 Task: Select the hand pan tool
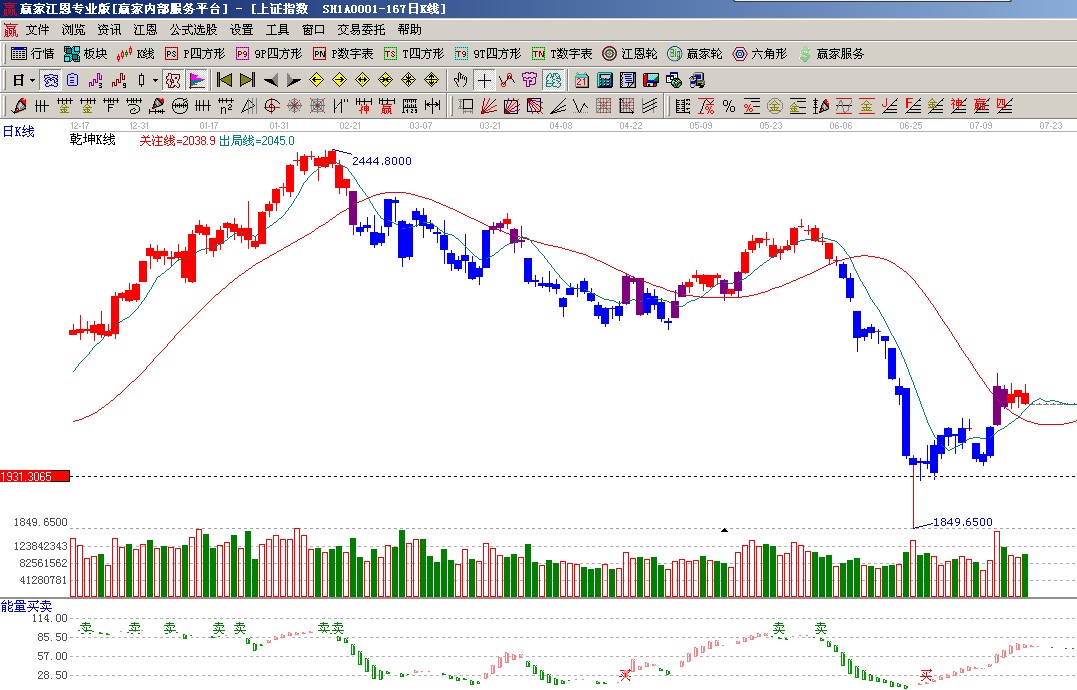tap(460, 80)
